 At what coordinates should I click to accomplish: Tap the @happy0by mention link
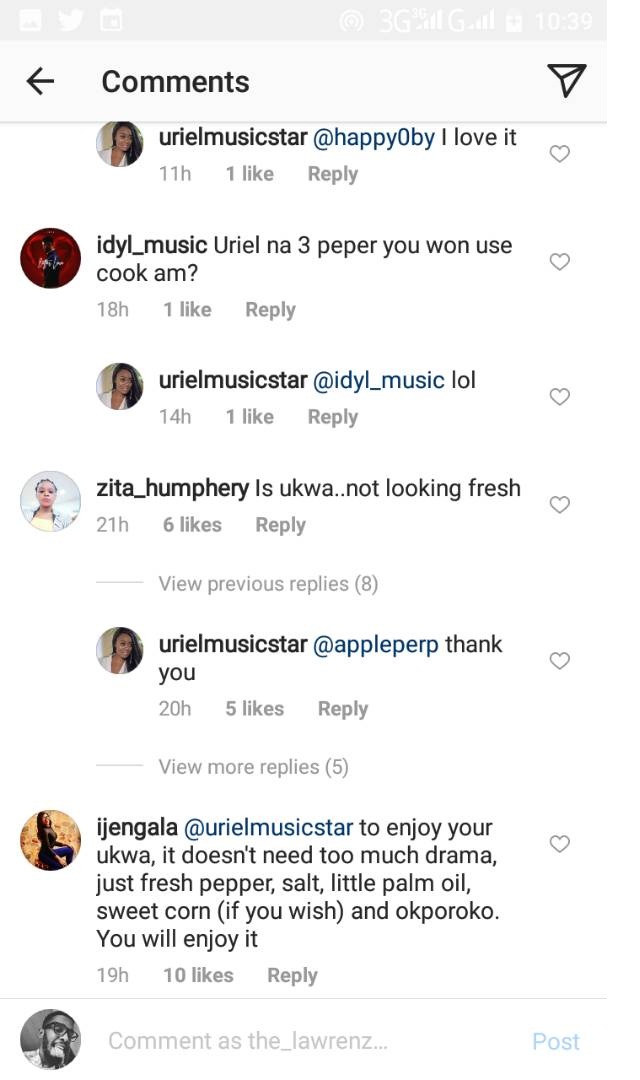tap(374, 138)
